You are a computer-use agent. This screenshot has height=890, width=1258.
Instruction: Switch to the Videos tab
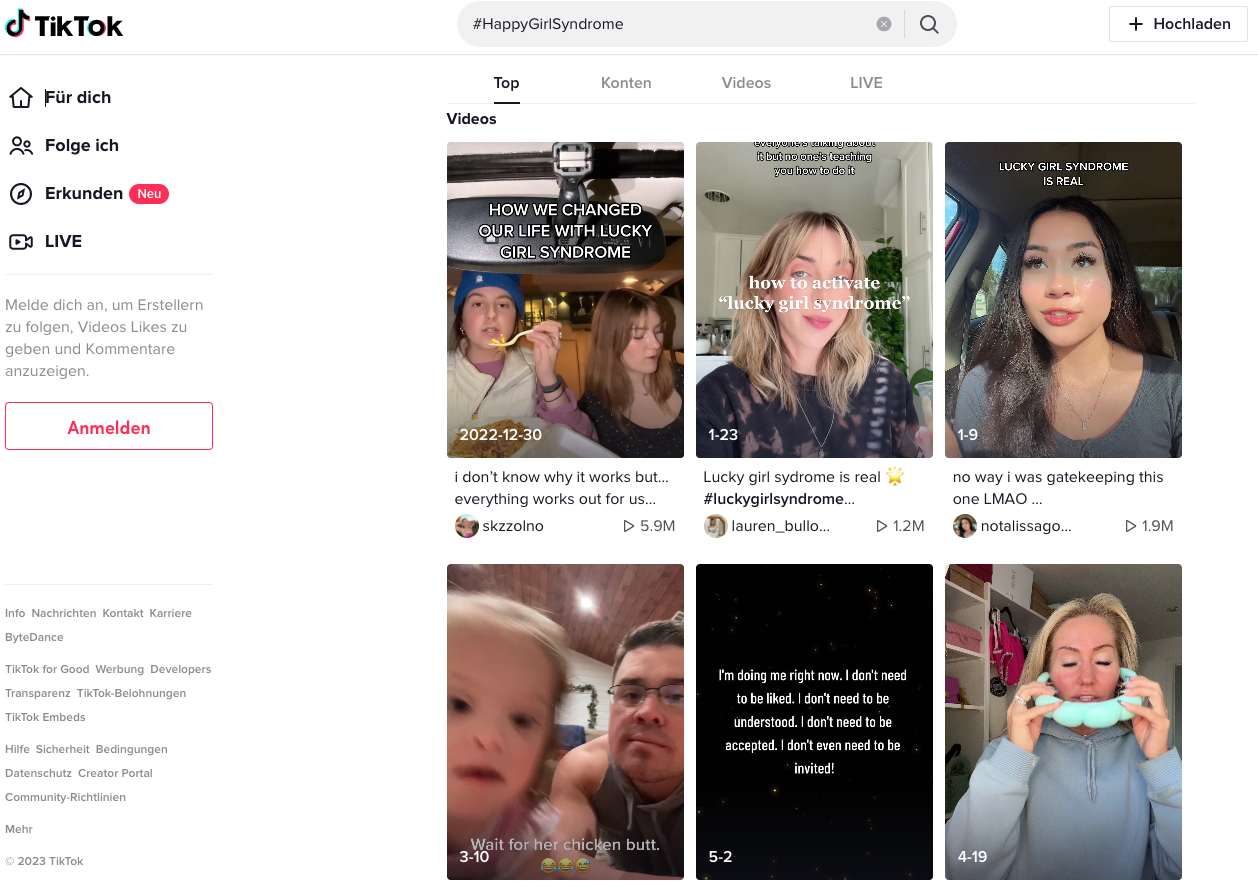click(x=746, y=83)
